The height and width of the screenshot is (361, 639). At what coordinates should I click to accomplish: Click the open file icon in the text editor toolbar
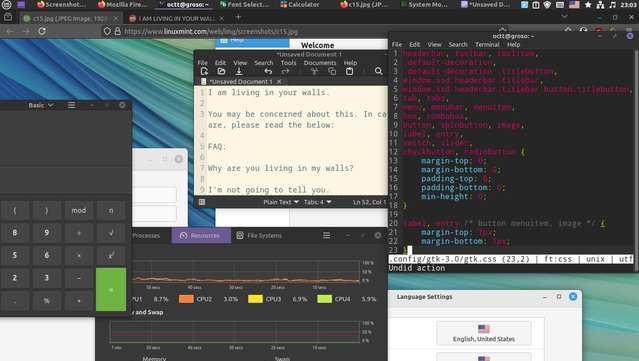pyautogui.click(x=221, y=71)
